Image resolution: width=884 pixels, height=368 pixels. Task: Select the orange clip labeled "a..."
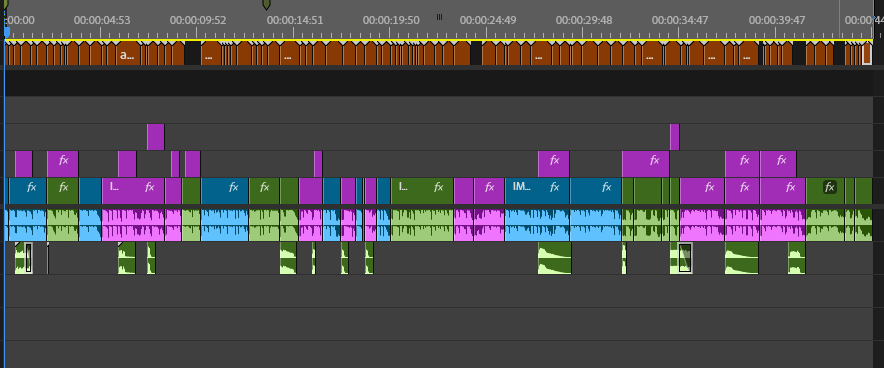point(128,54)
